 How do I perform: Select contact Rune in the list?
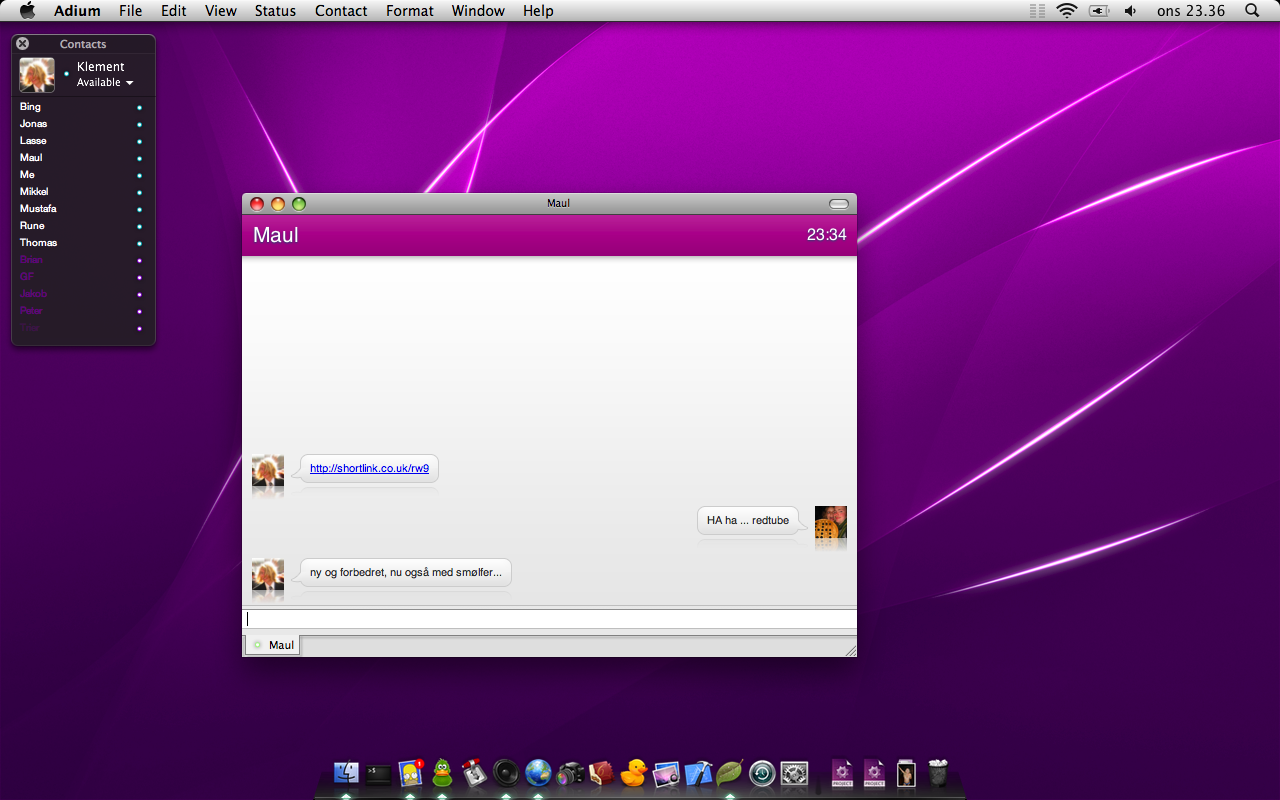coord(81,226)
